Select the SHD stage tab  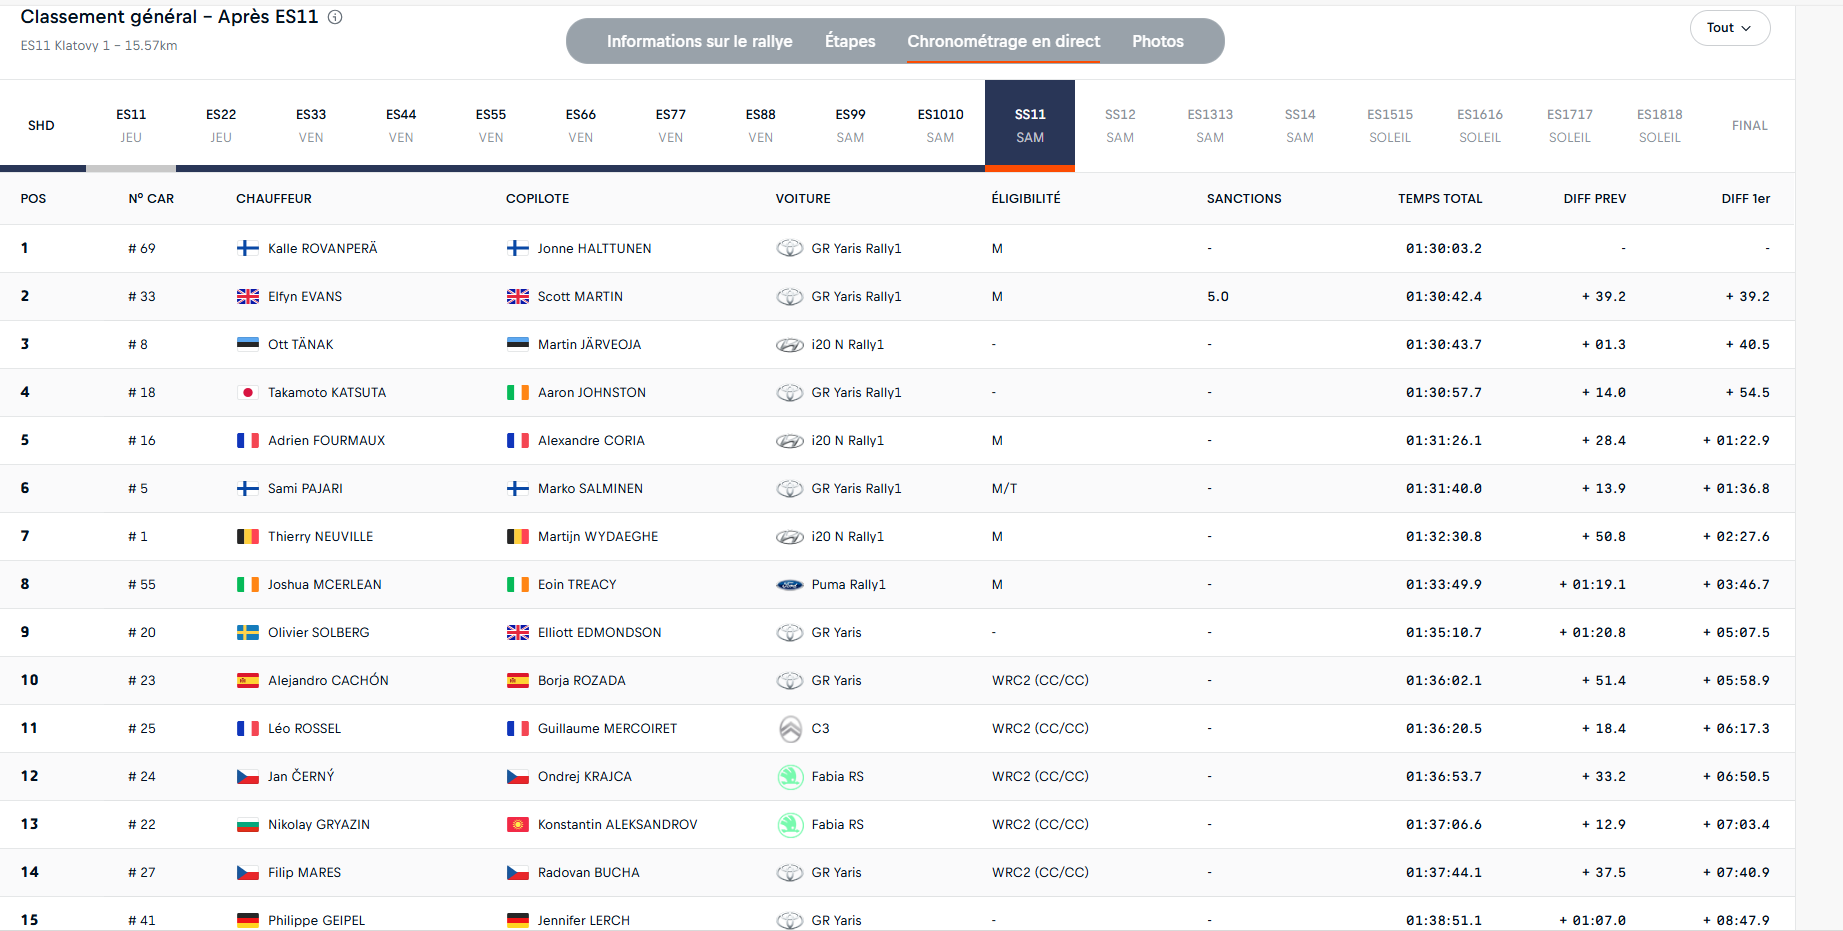(41, 126)
